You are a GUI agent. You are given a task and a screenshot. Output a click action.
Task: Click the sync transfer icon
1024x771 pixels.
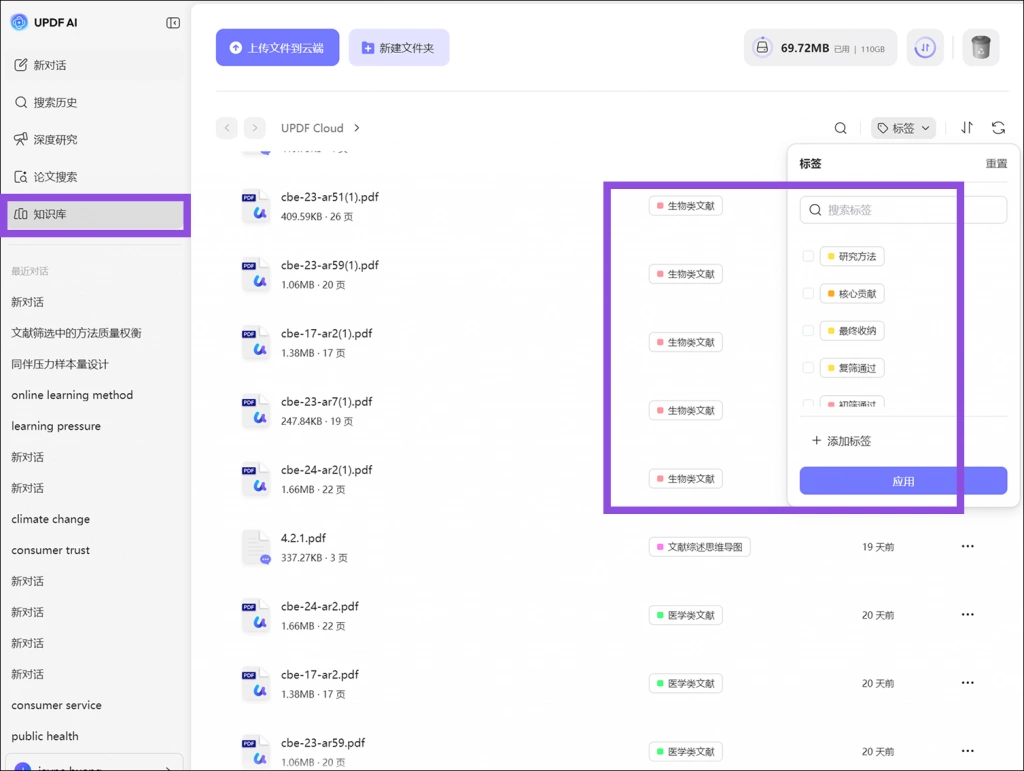[924, 48]
